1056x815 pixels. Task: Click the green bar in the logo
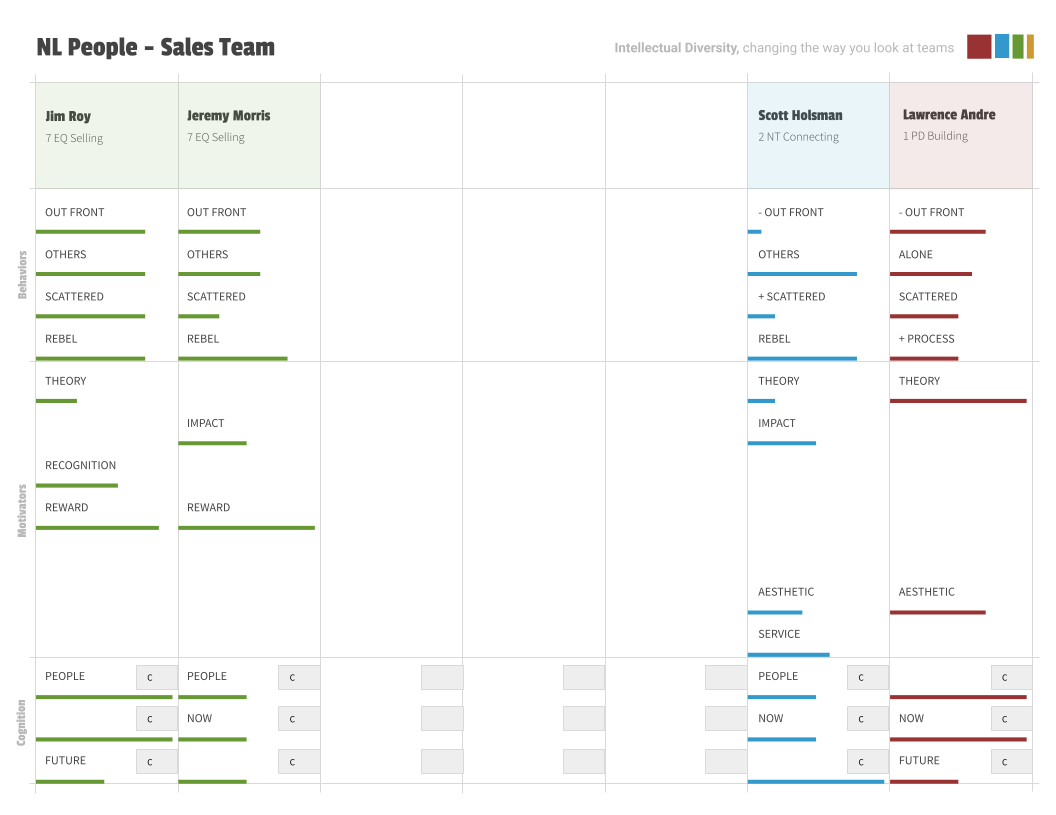1017,47
